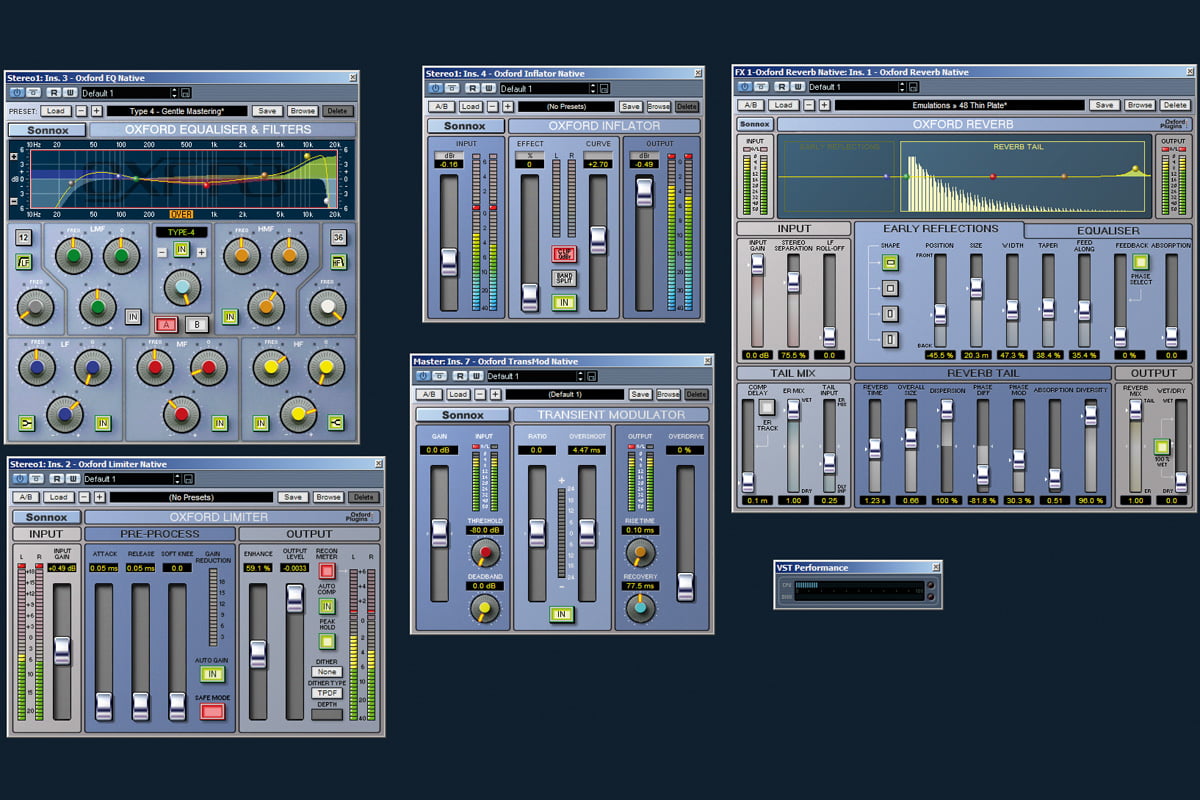The width and height of the screenshot is (1200, 800).
Task: Select the second early reflections shape in Reverb
Action: click(890, 288)
